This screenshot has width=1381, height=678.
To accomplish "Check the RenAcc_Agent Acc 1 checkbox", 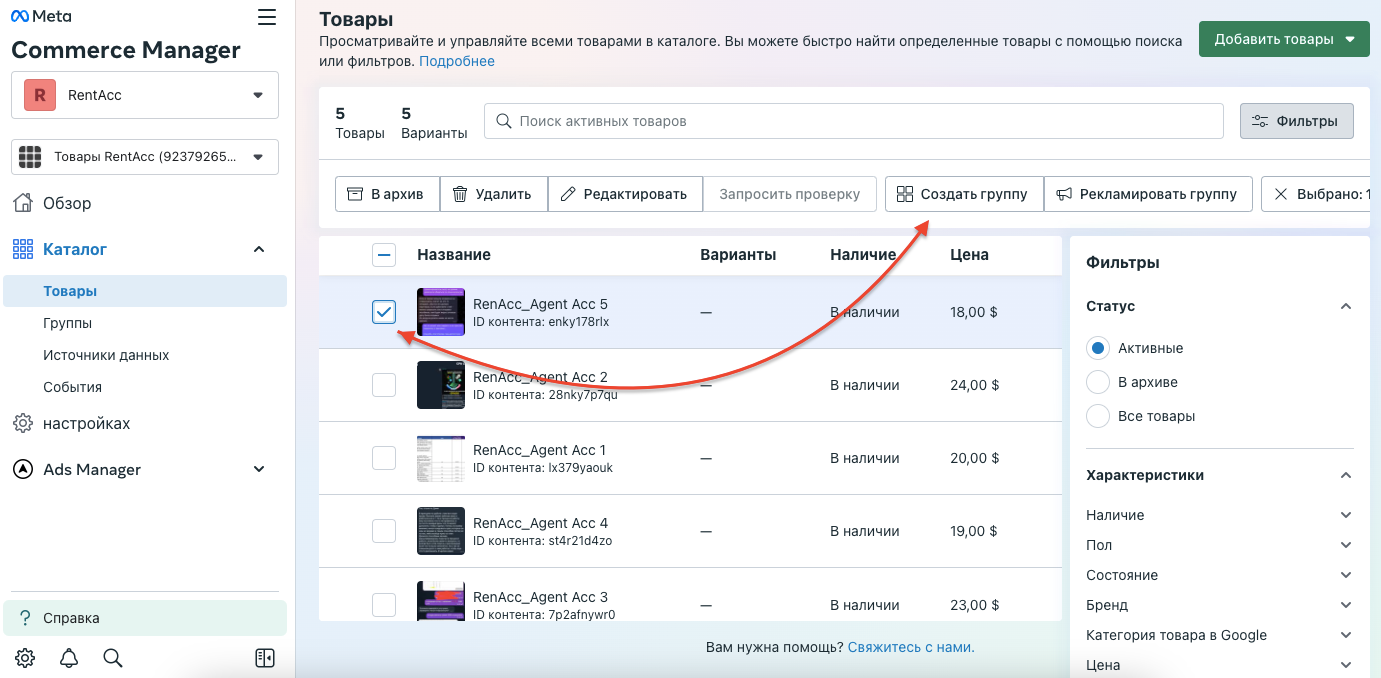I will point(384,458).
